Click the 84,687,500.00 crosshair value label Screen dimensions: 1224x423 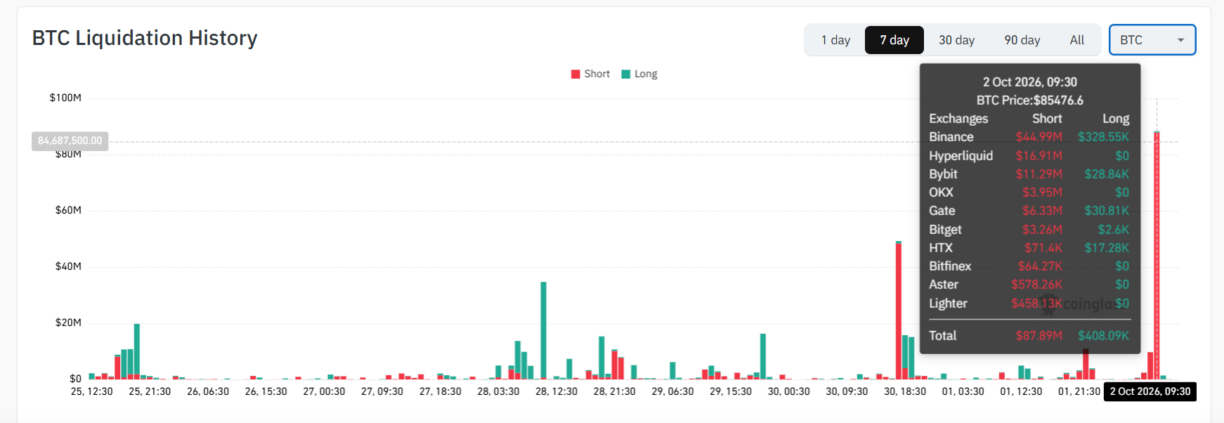pos(70,141)
